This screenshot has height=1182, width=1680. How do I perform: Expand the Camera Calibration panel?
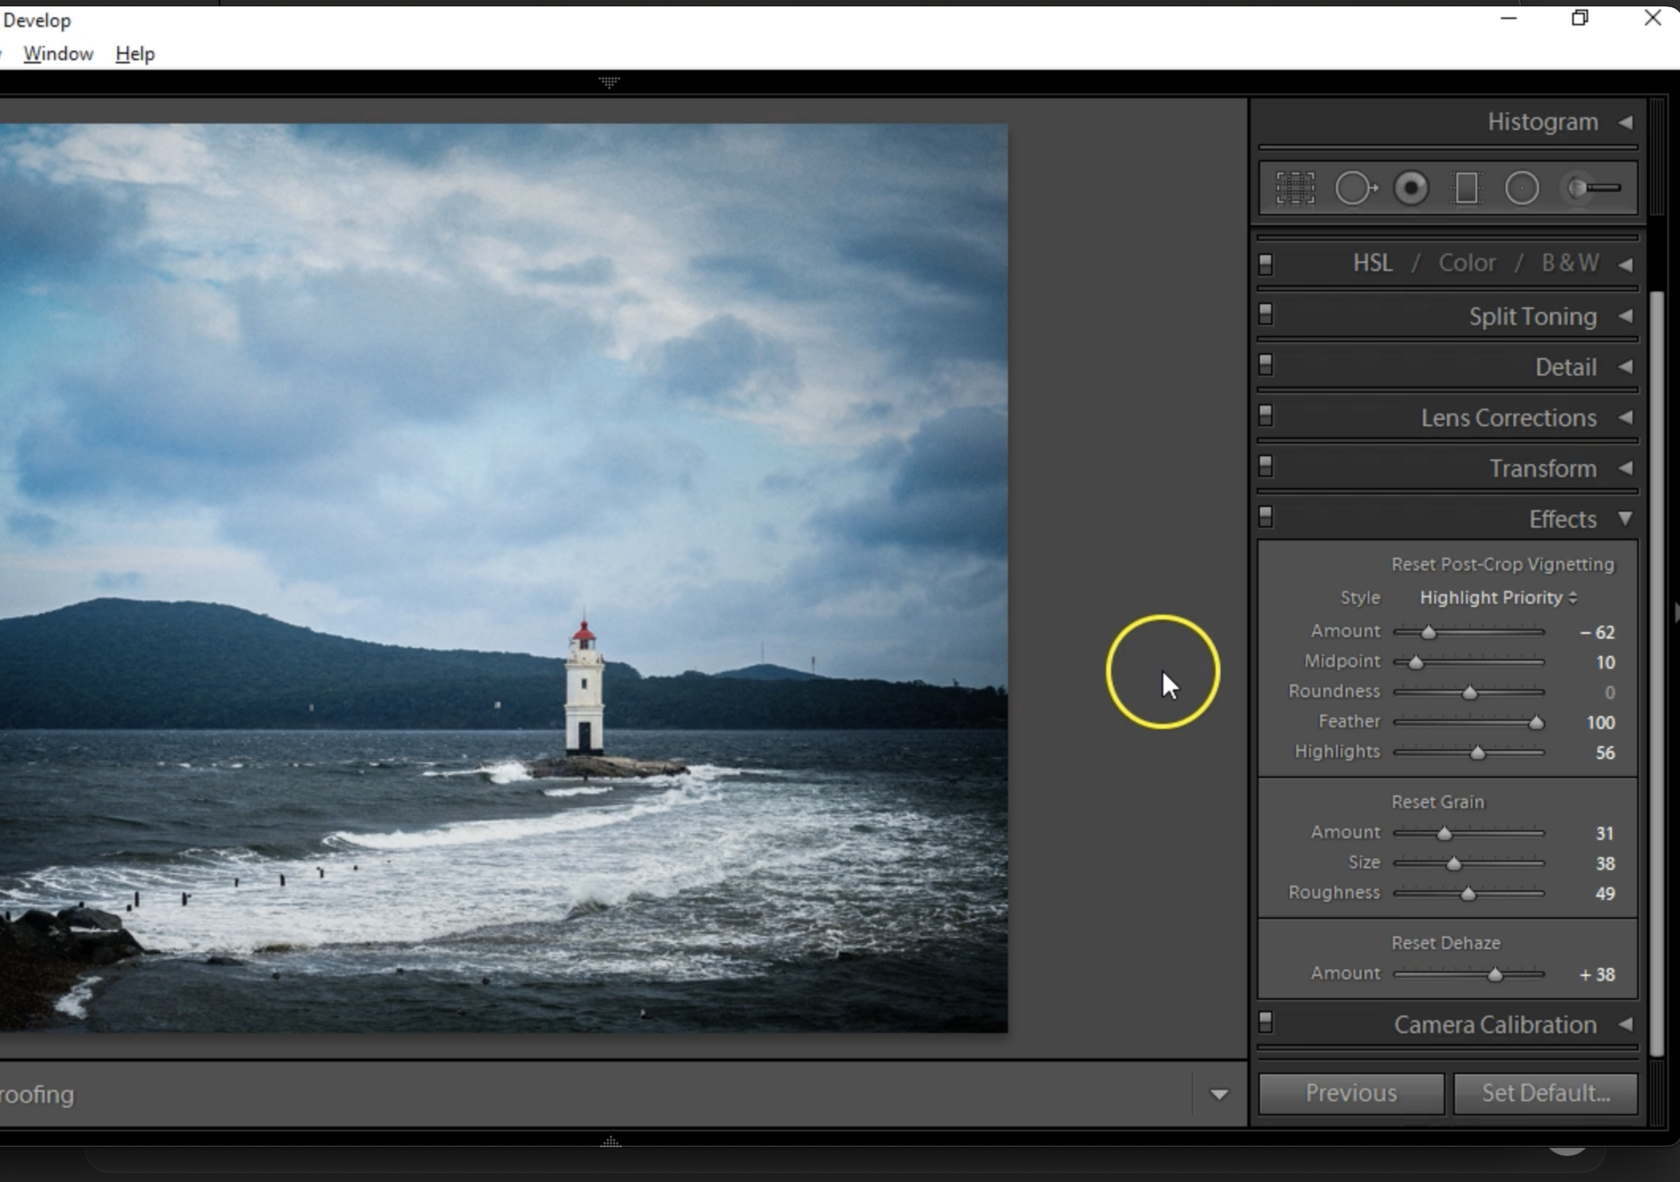pos(1625,1024)
